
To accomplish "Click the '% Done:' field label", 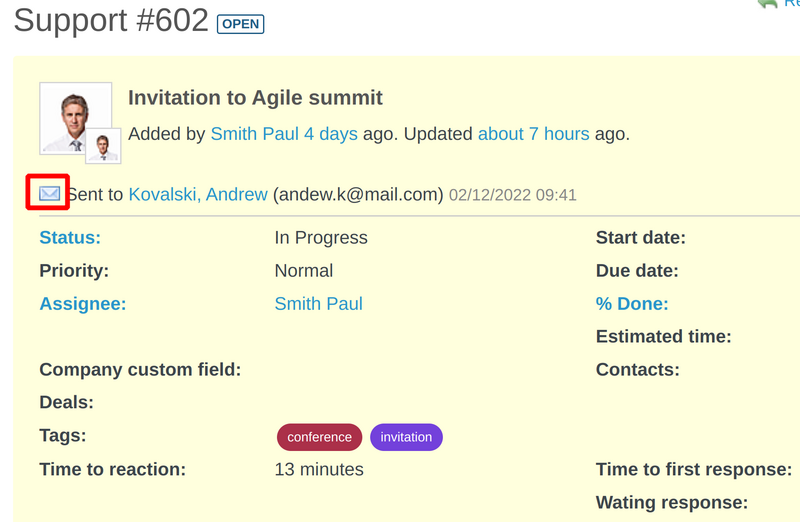I will point(632,304).
